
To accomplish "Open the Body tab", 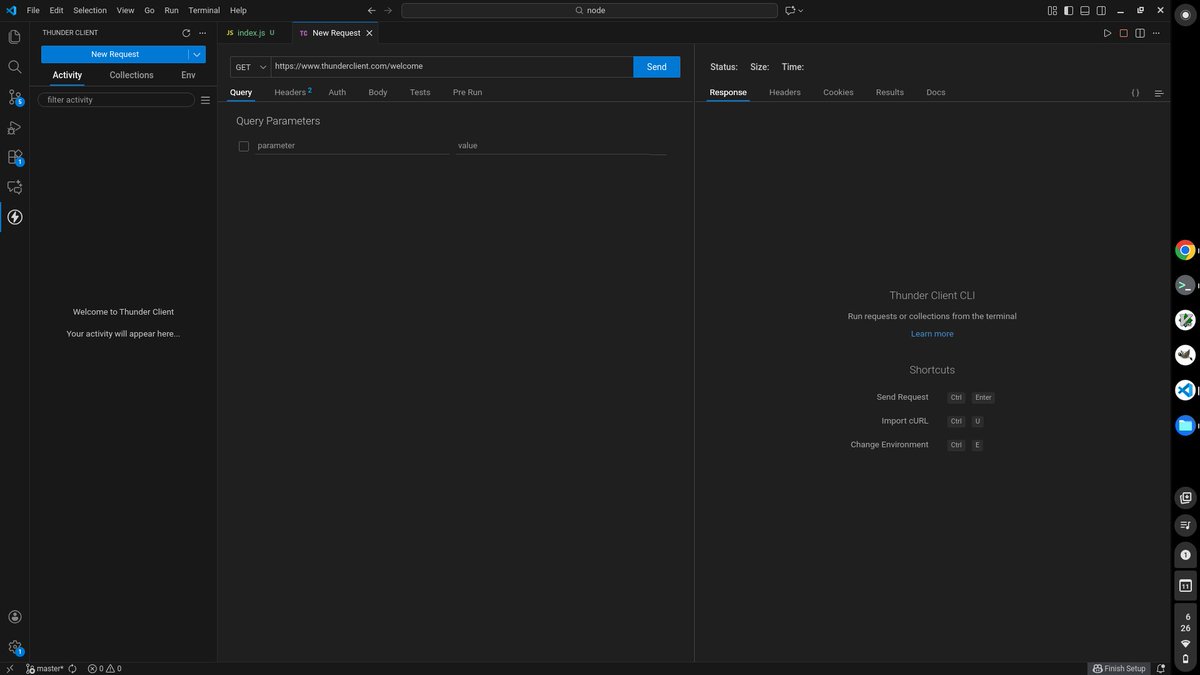I will [378, 92].
